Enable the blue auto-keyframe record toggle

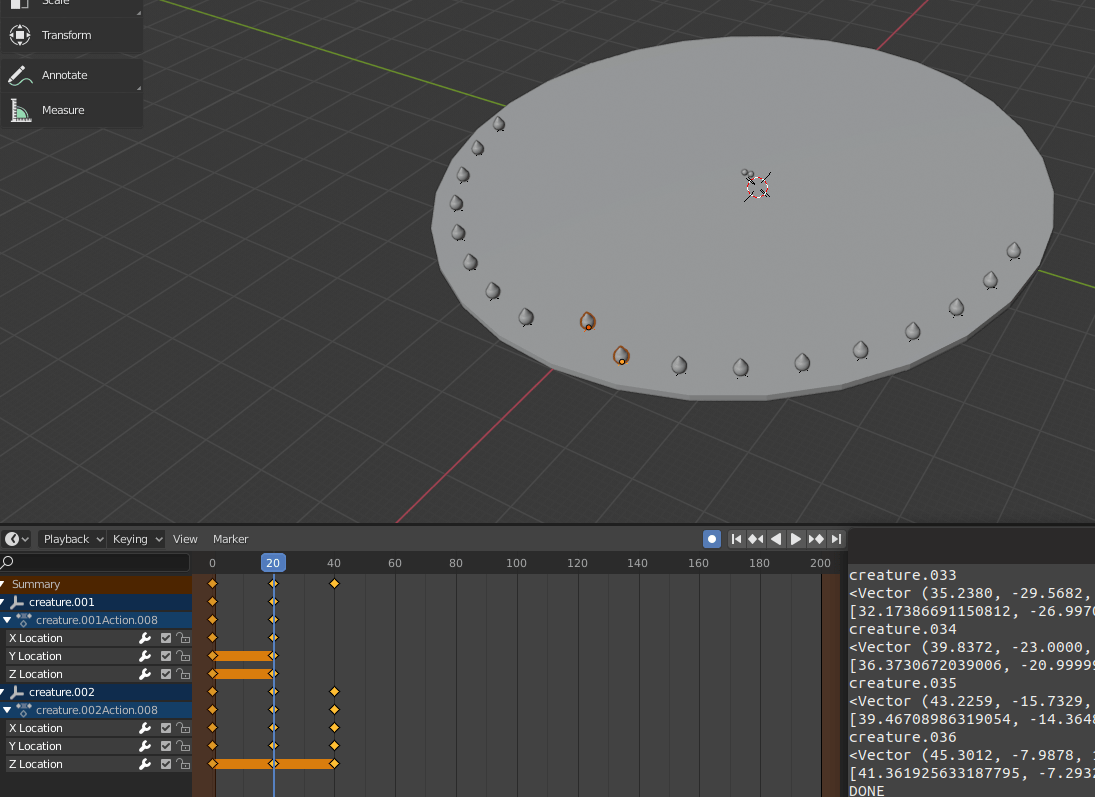coord(712,539)
